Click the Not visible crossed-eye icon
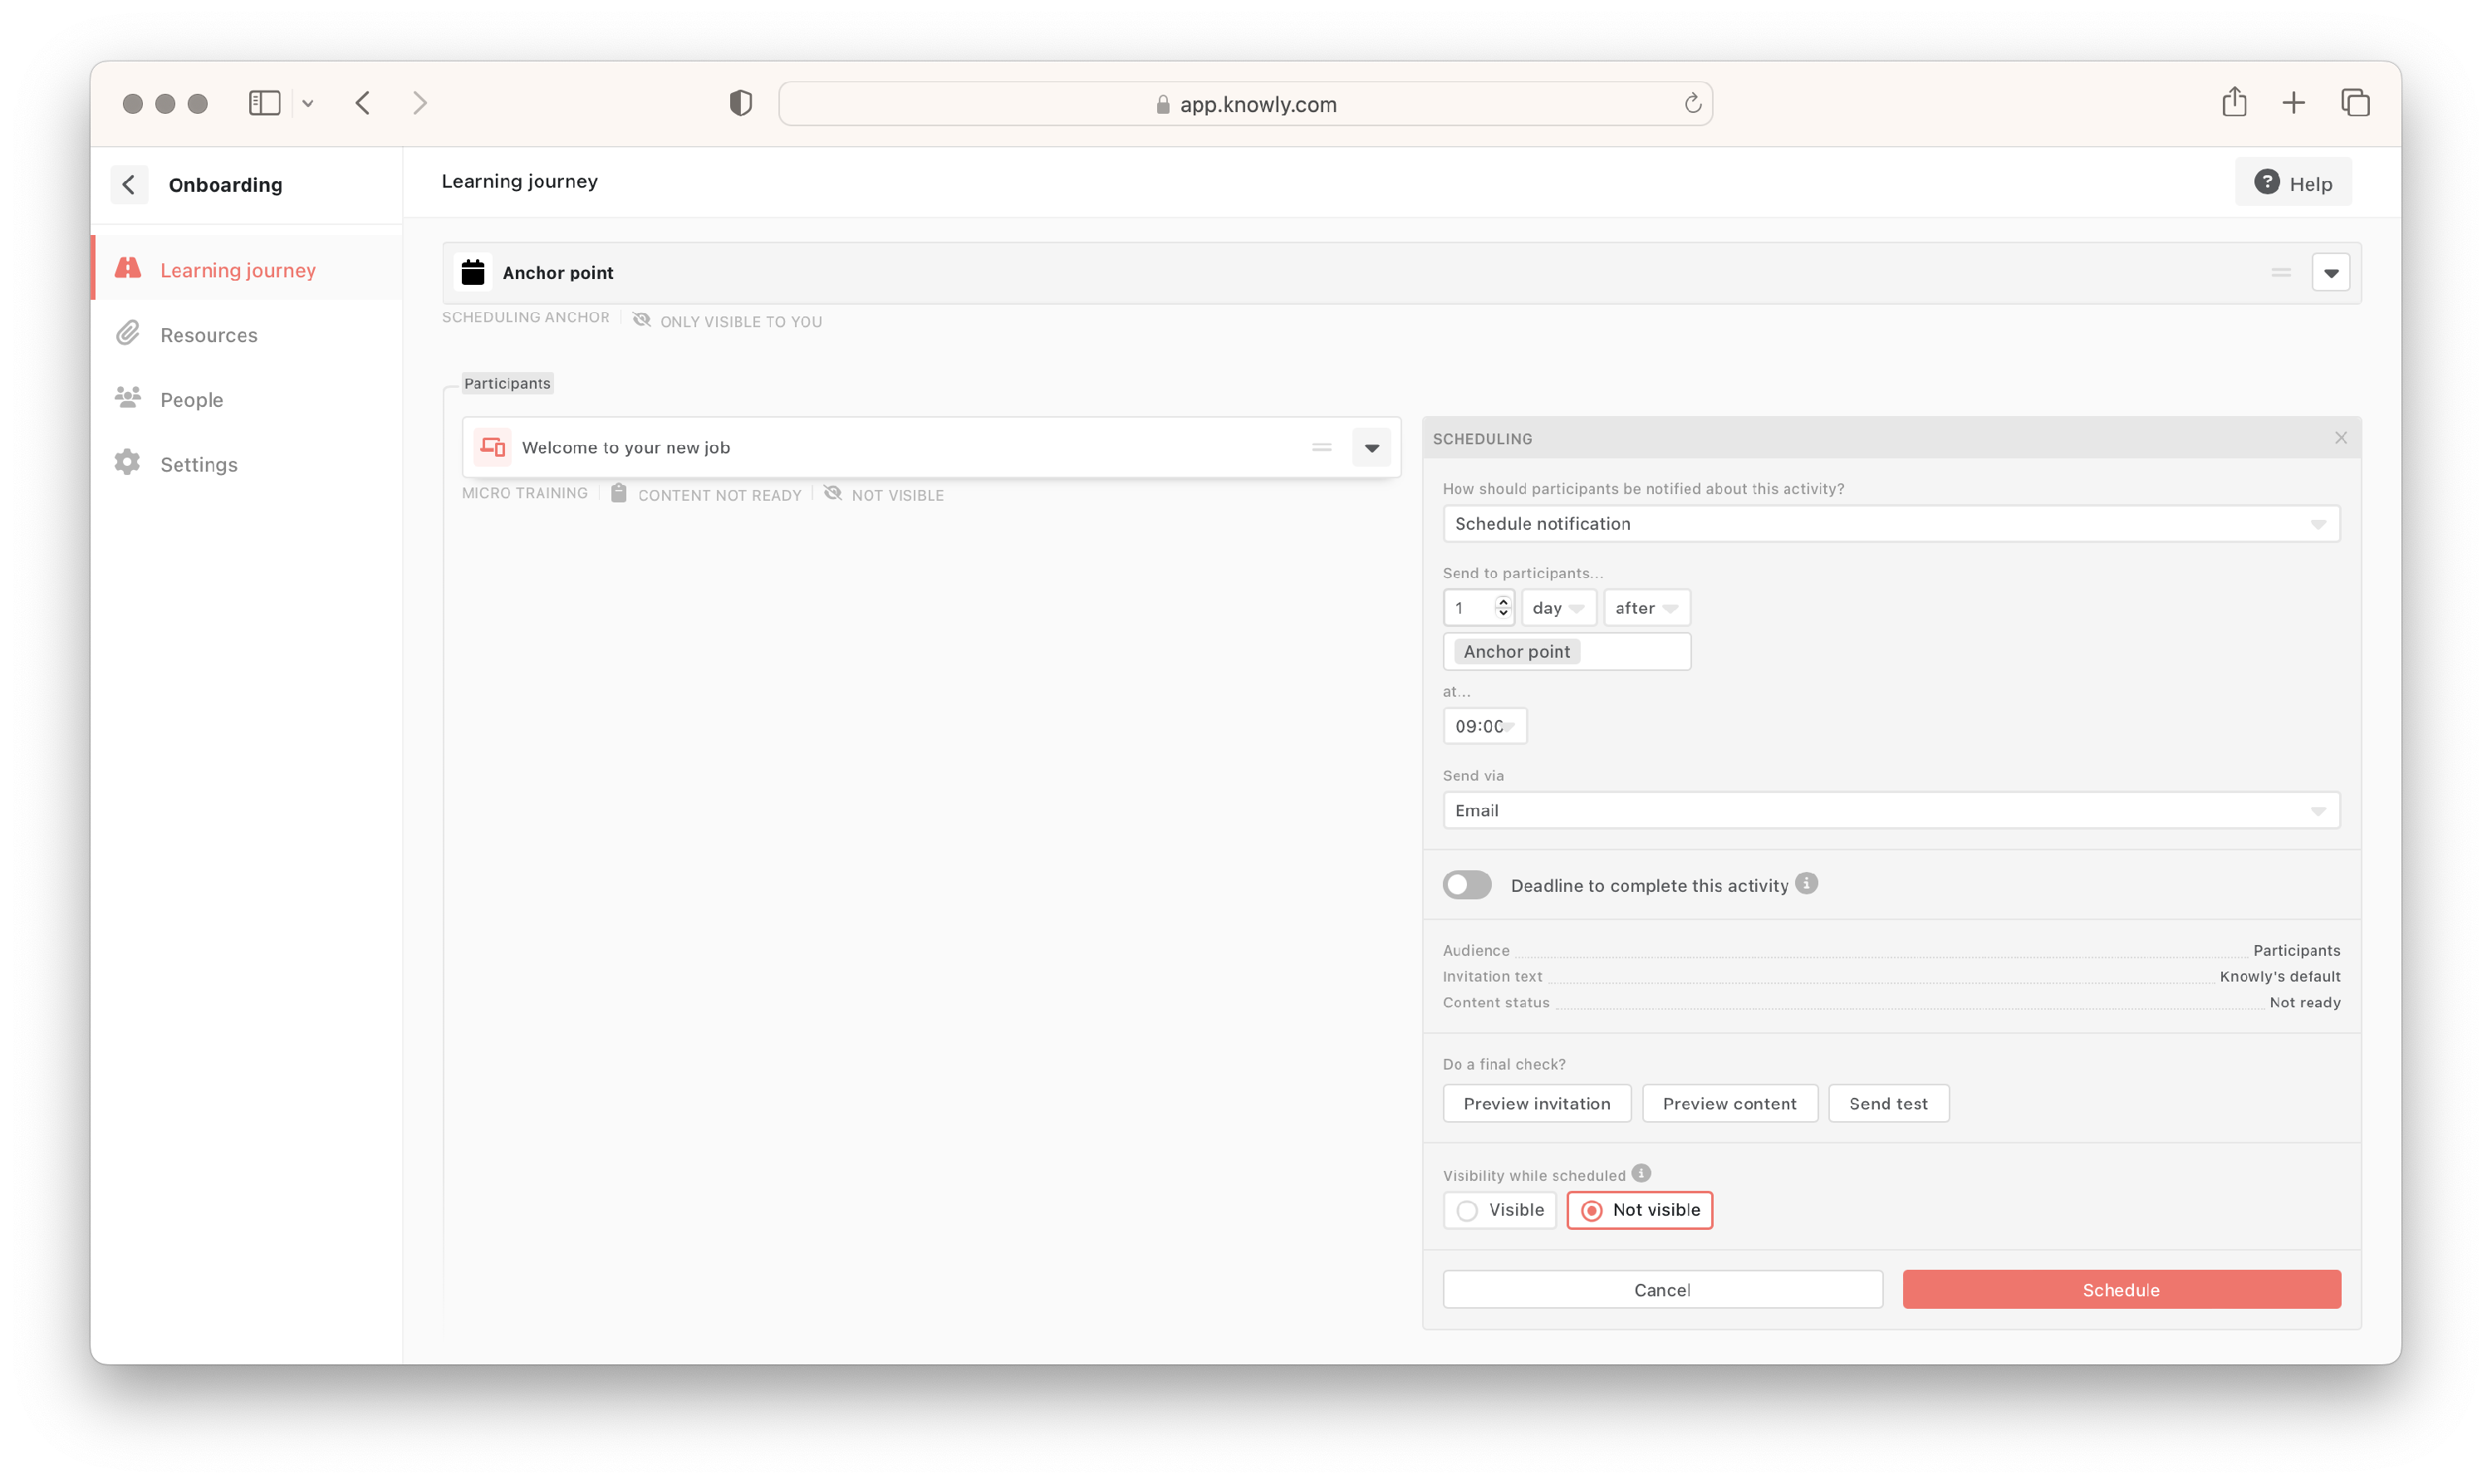This screenshot has height=1484, width=2492. pos(833,493)
